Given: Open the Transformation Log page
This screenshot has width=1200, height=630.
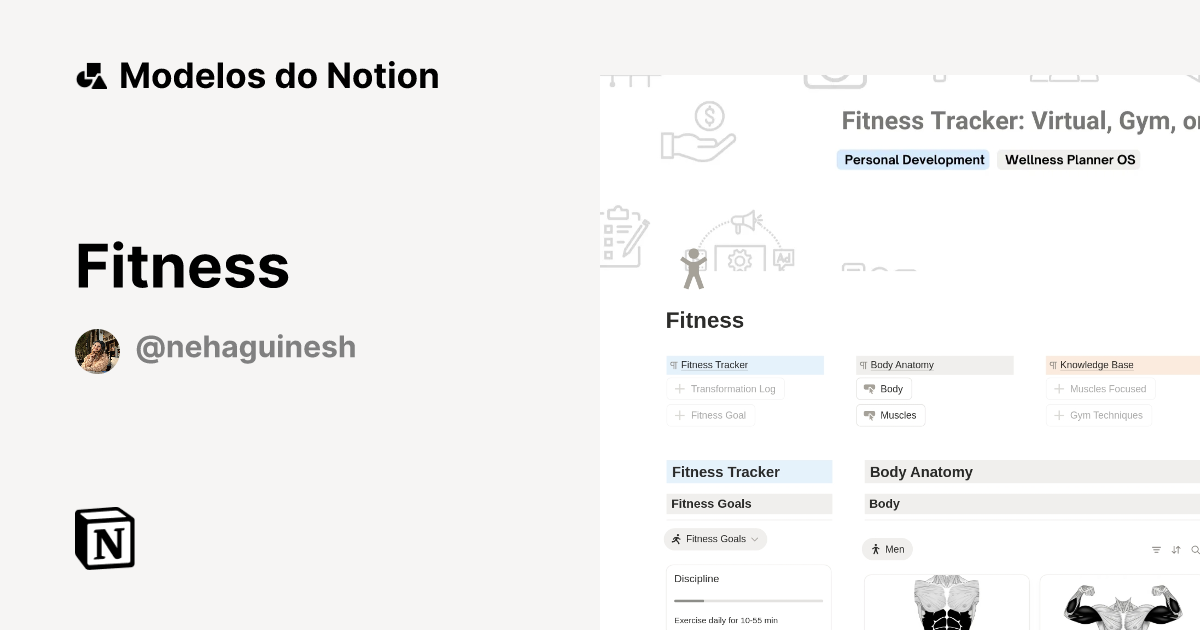Looking at the screenshot, I should [x=732, y=389].
